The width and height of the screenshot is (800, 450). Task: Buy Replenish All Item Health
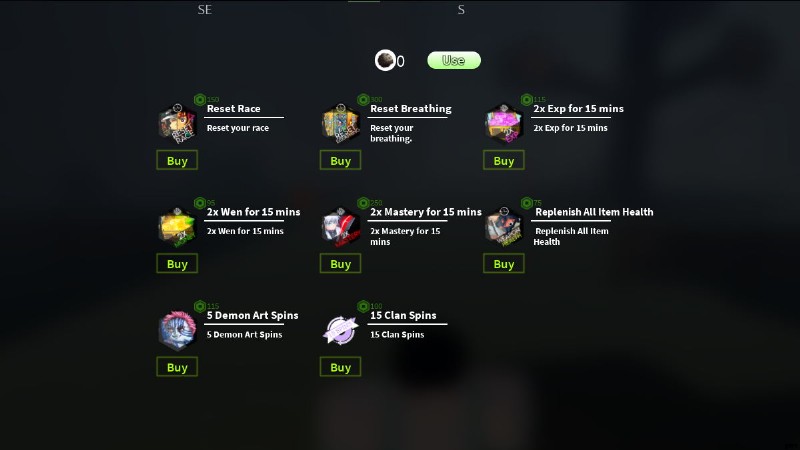[504, 264]
